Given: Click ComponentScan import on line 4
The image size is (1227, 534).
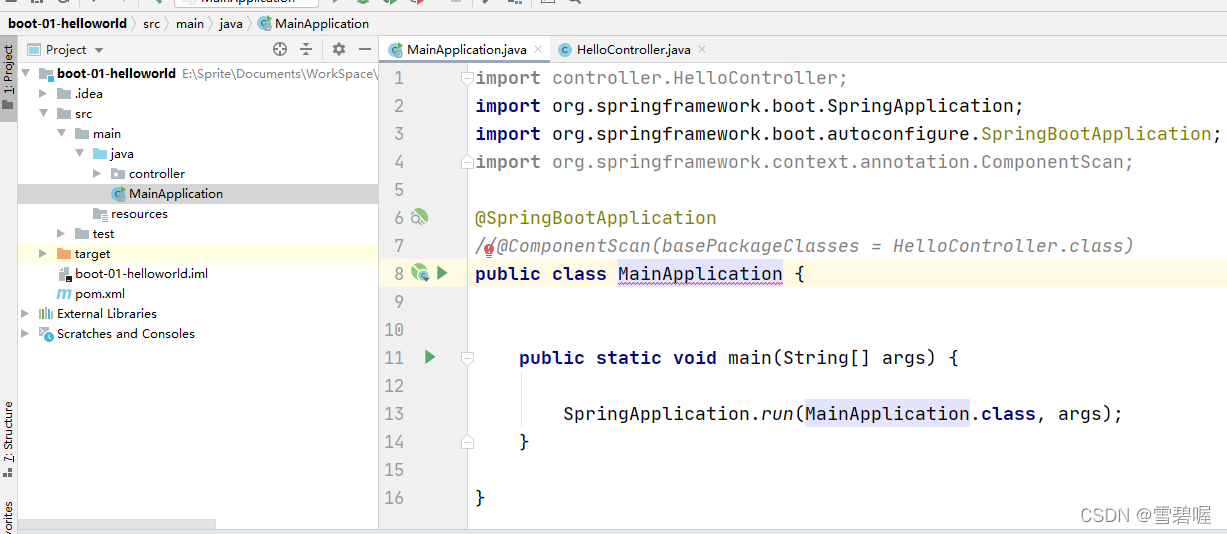Looking at the screenshot, I should point(804,161).
